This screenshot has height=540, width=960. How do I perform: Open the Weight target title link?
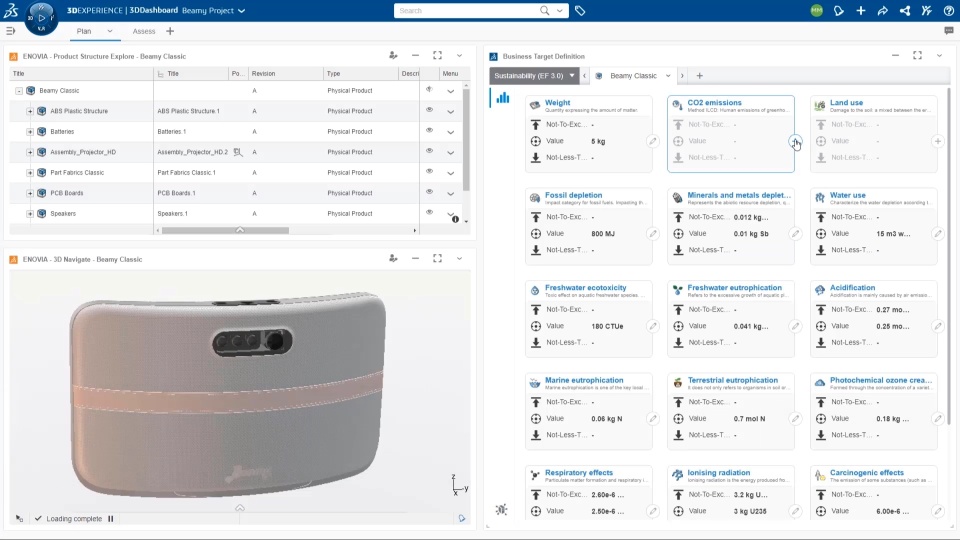[557, 102]
